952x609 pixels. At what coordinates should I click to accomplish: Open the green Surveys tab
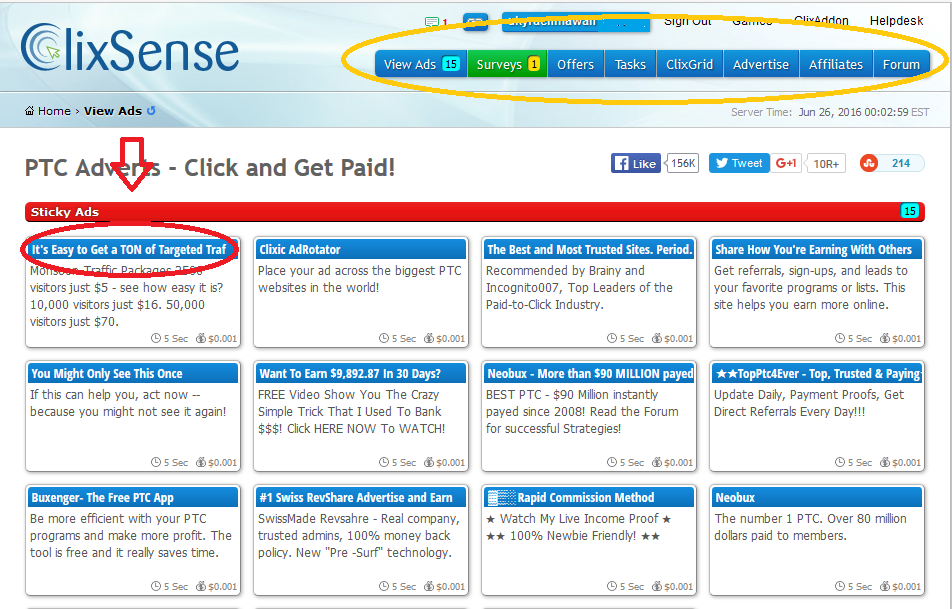507,64
